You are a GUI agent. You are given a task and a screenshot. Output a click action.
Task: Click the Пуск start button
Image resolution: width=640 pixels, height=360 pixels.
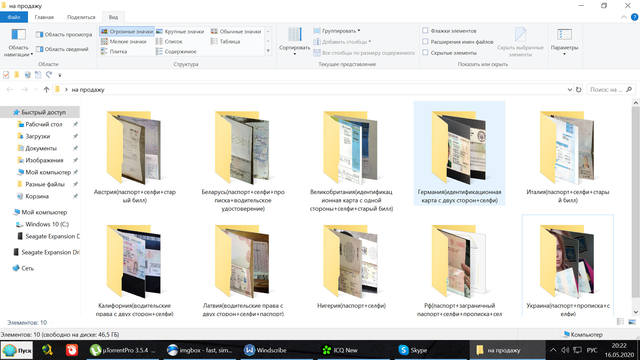[17, 351]
